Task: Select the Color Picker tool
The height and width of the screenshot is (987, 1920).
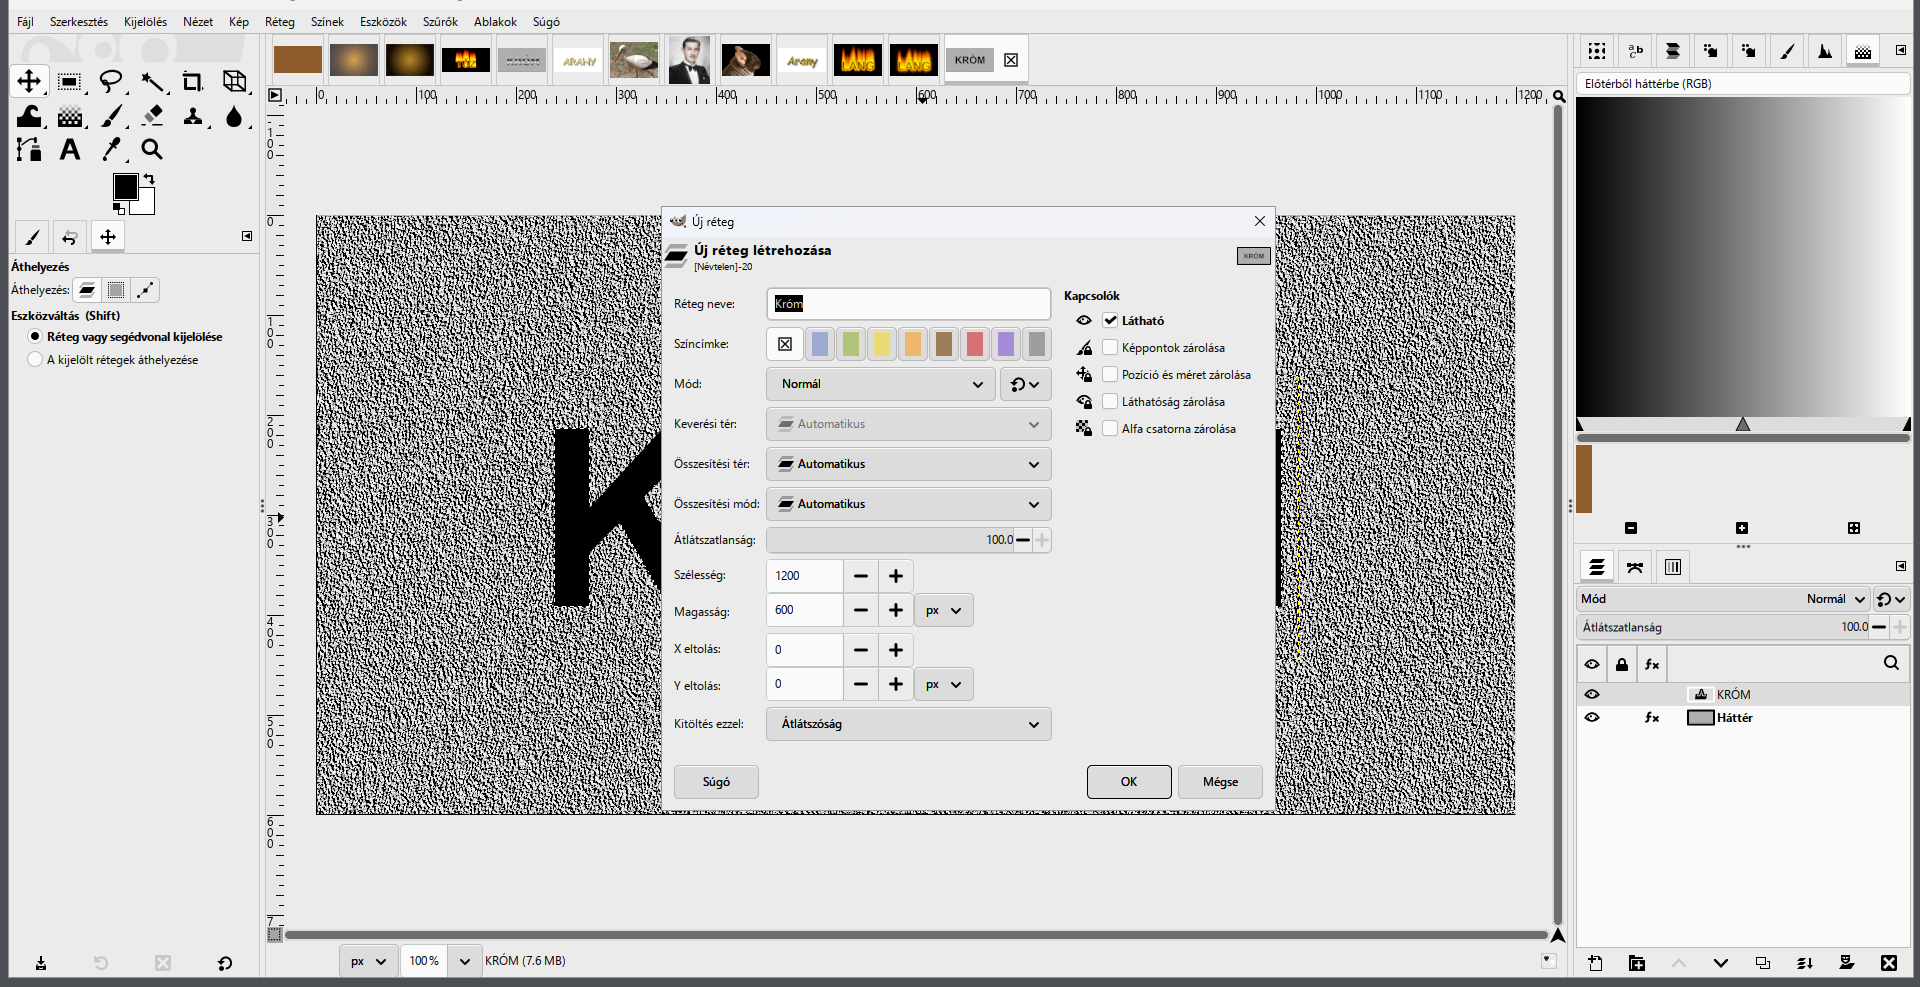Action: point(111,149)
